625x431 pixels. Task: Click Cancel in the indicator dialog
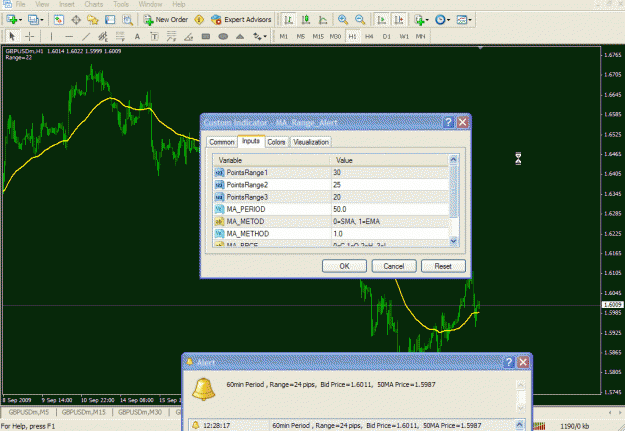pyautogui.click(x=394, y=266)
